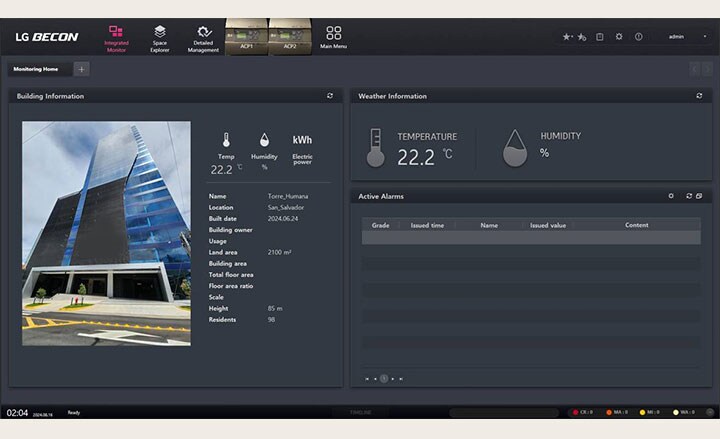Pop out the Active Alarms panel
Image resolution: width=720 pixels, height=439 pixels.
tap(699, 196)
